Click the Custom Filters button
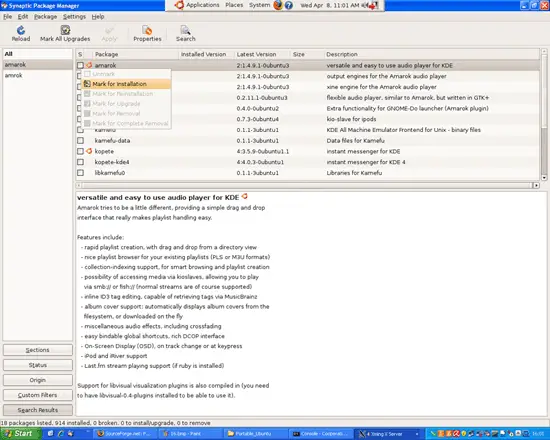 point(38,395)
